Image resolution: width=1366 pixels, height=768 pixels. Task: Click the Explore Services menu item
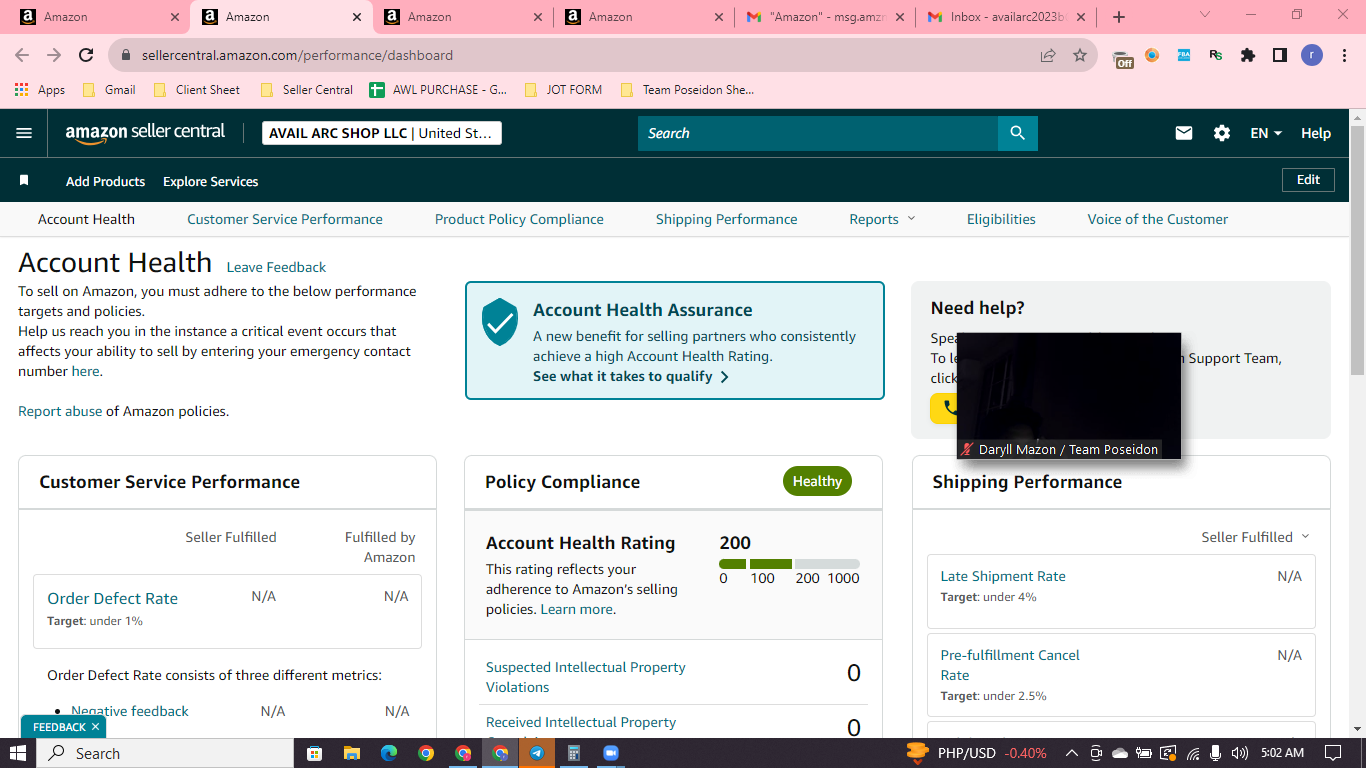tap(210, 181)
